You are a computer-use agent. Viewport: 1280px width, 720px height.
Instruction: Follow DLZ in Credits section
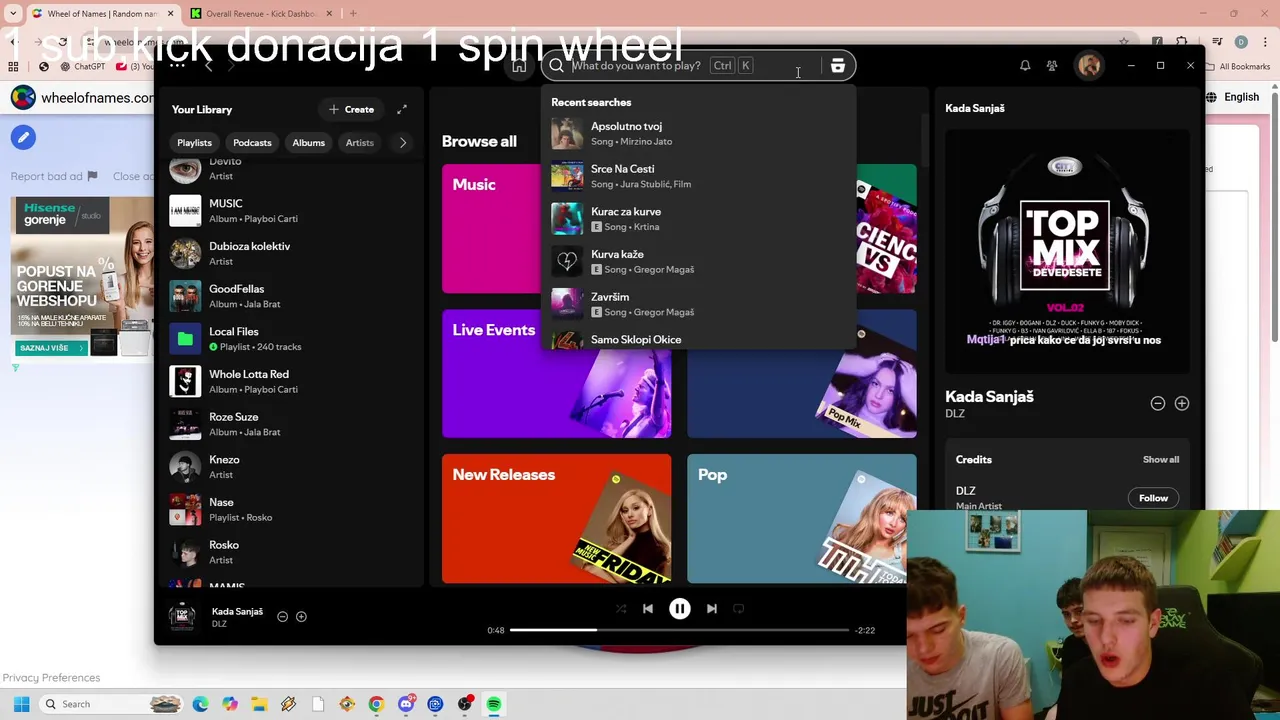[x=1153, y=498]
